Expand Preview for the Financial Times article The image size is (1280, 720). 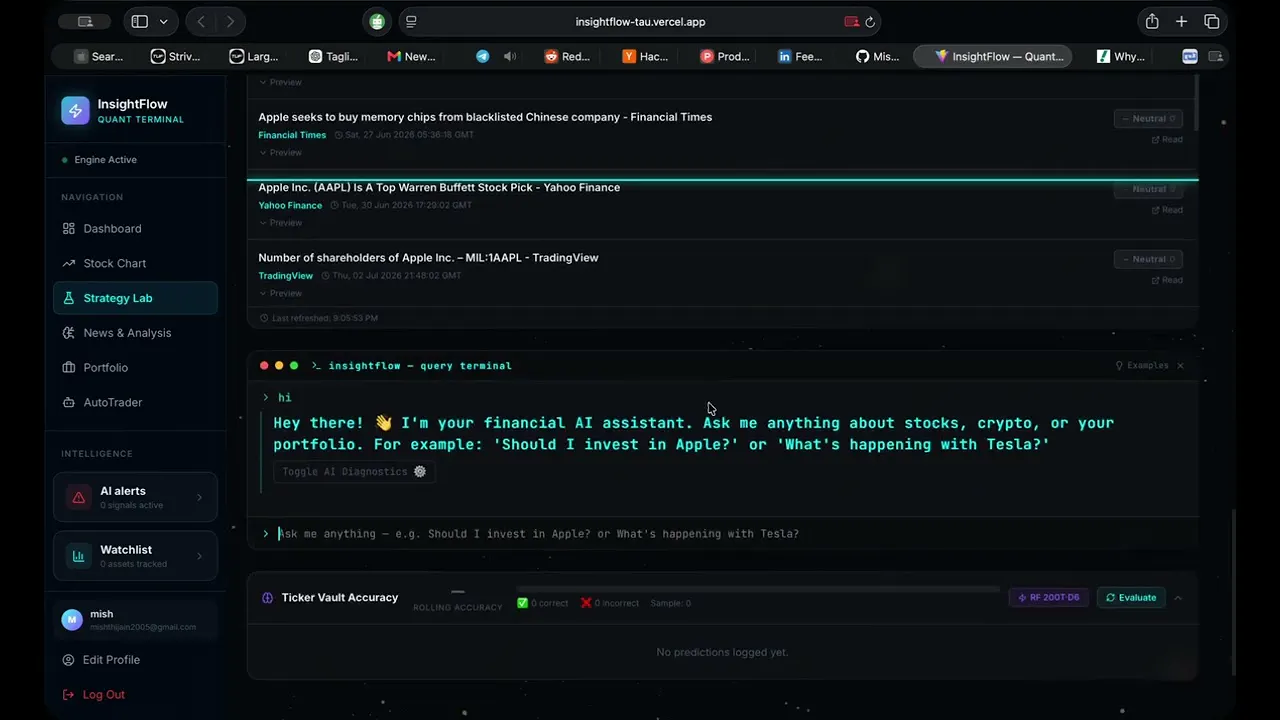pos(281,153)
